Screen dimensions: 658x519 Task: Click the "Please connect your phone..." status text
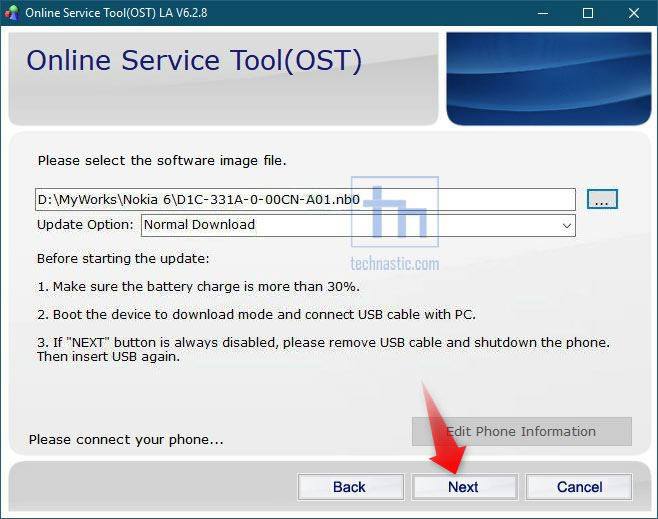[x=126, y=439]
